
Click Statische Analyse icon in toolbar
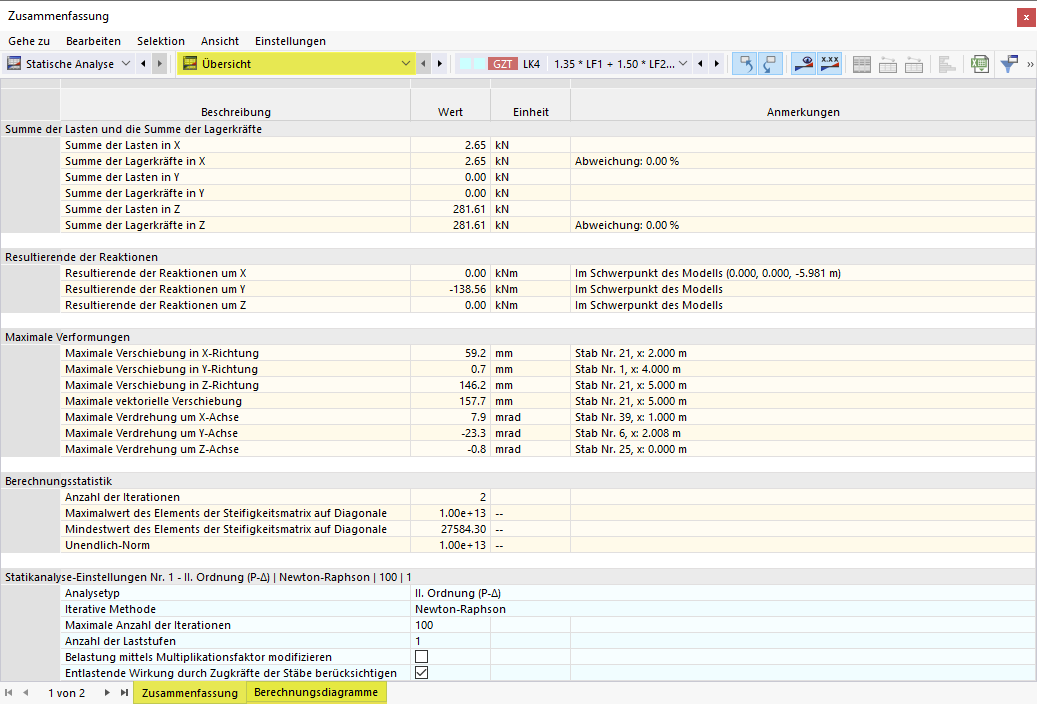pyautogui.click(x=13, y=64)
